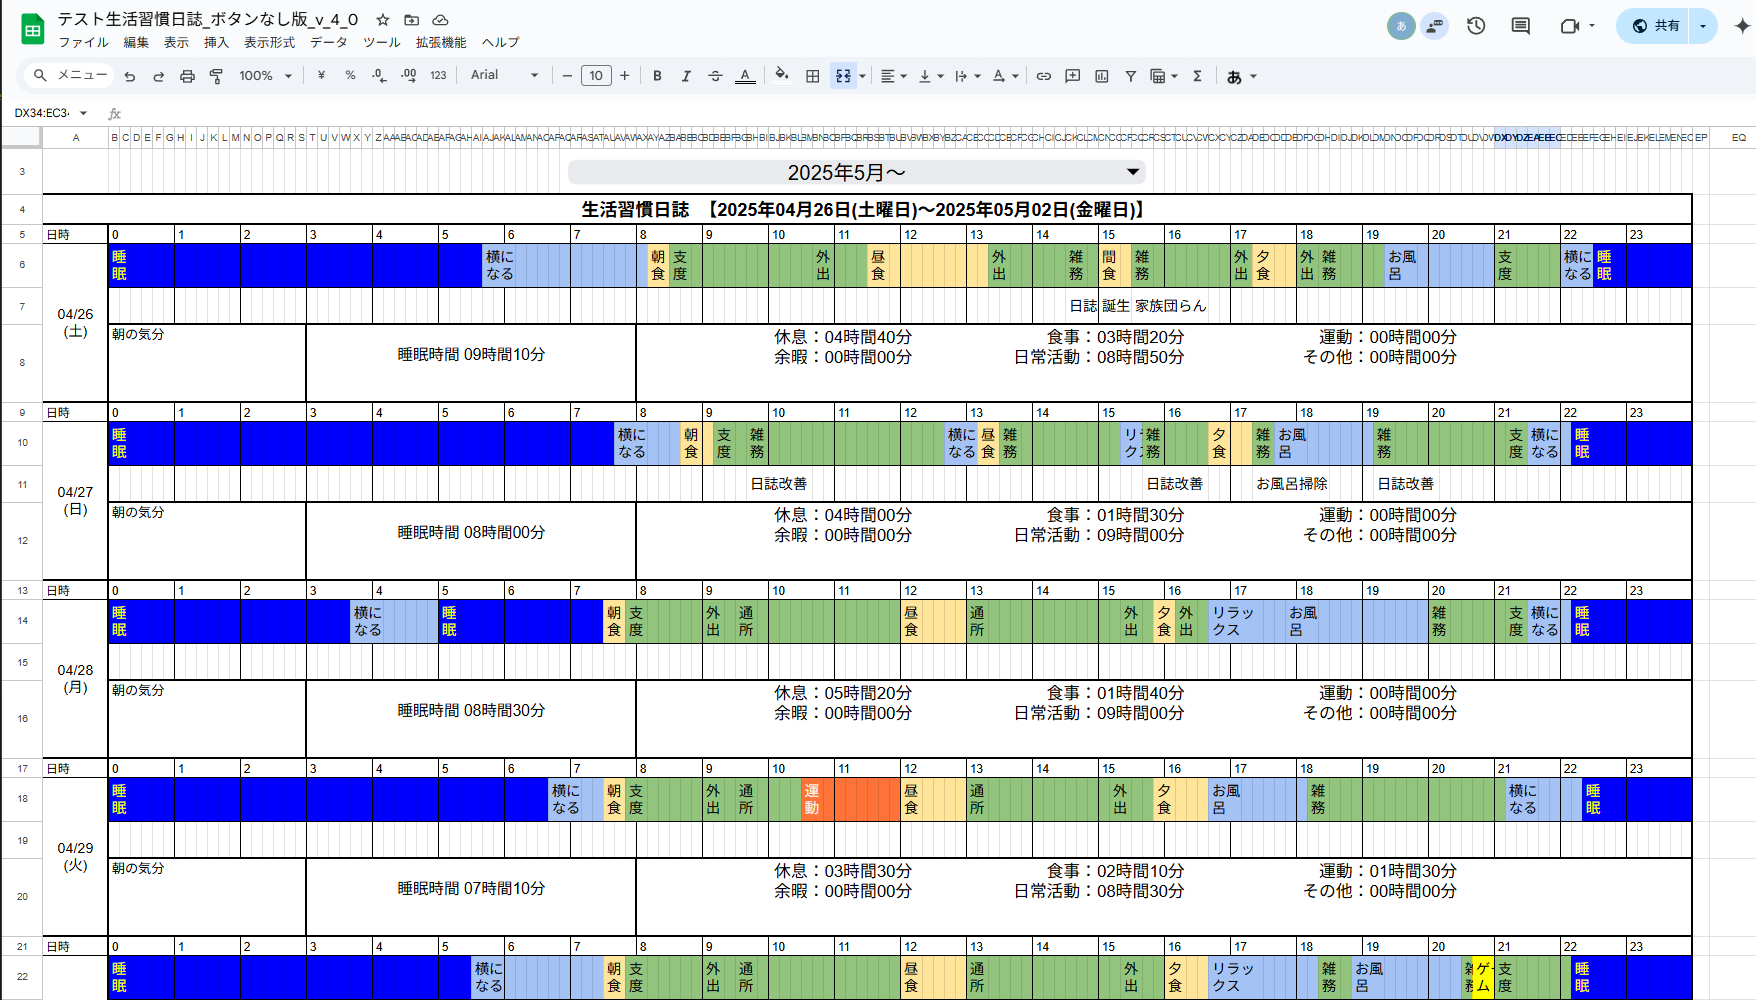The width and height of the screenshot is (1756, 1000).
Task: Click the redo icon
Action: 158,76
